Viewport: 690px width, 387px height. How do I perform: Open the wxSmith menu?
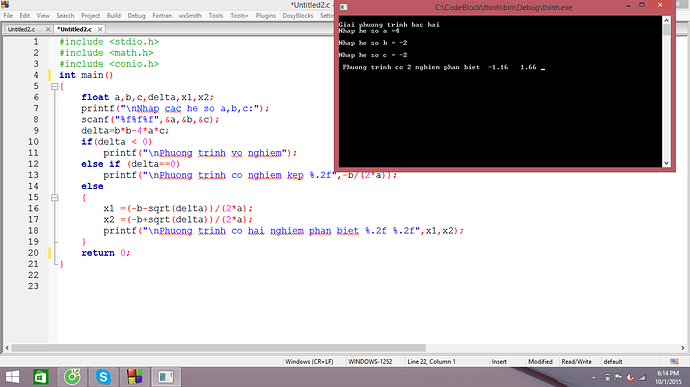[190, 15]
